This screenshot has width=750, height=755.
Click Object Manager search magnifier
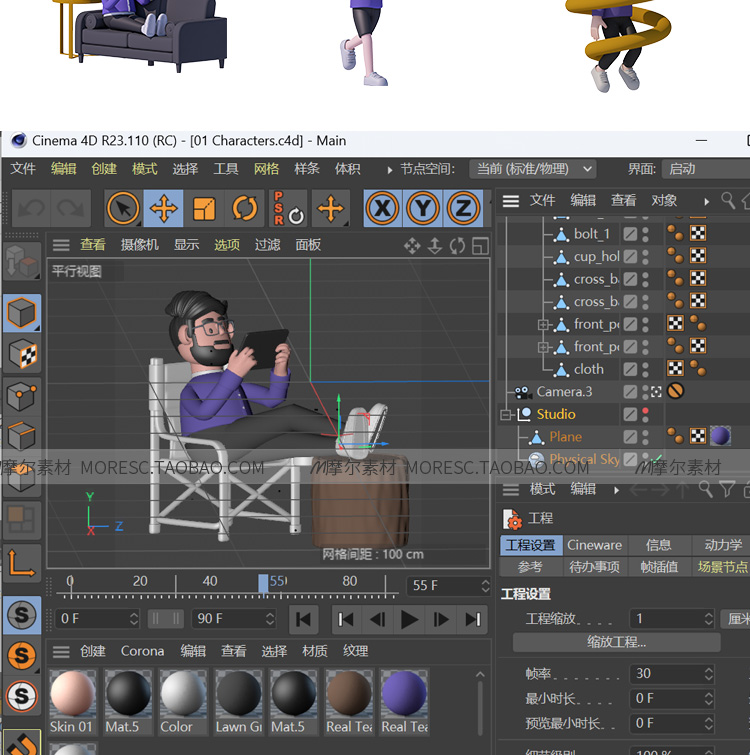pos(728,200)
